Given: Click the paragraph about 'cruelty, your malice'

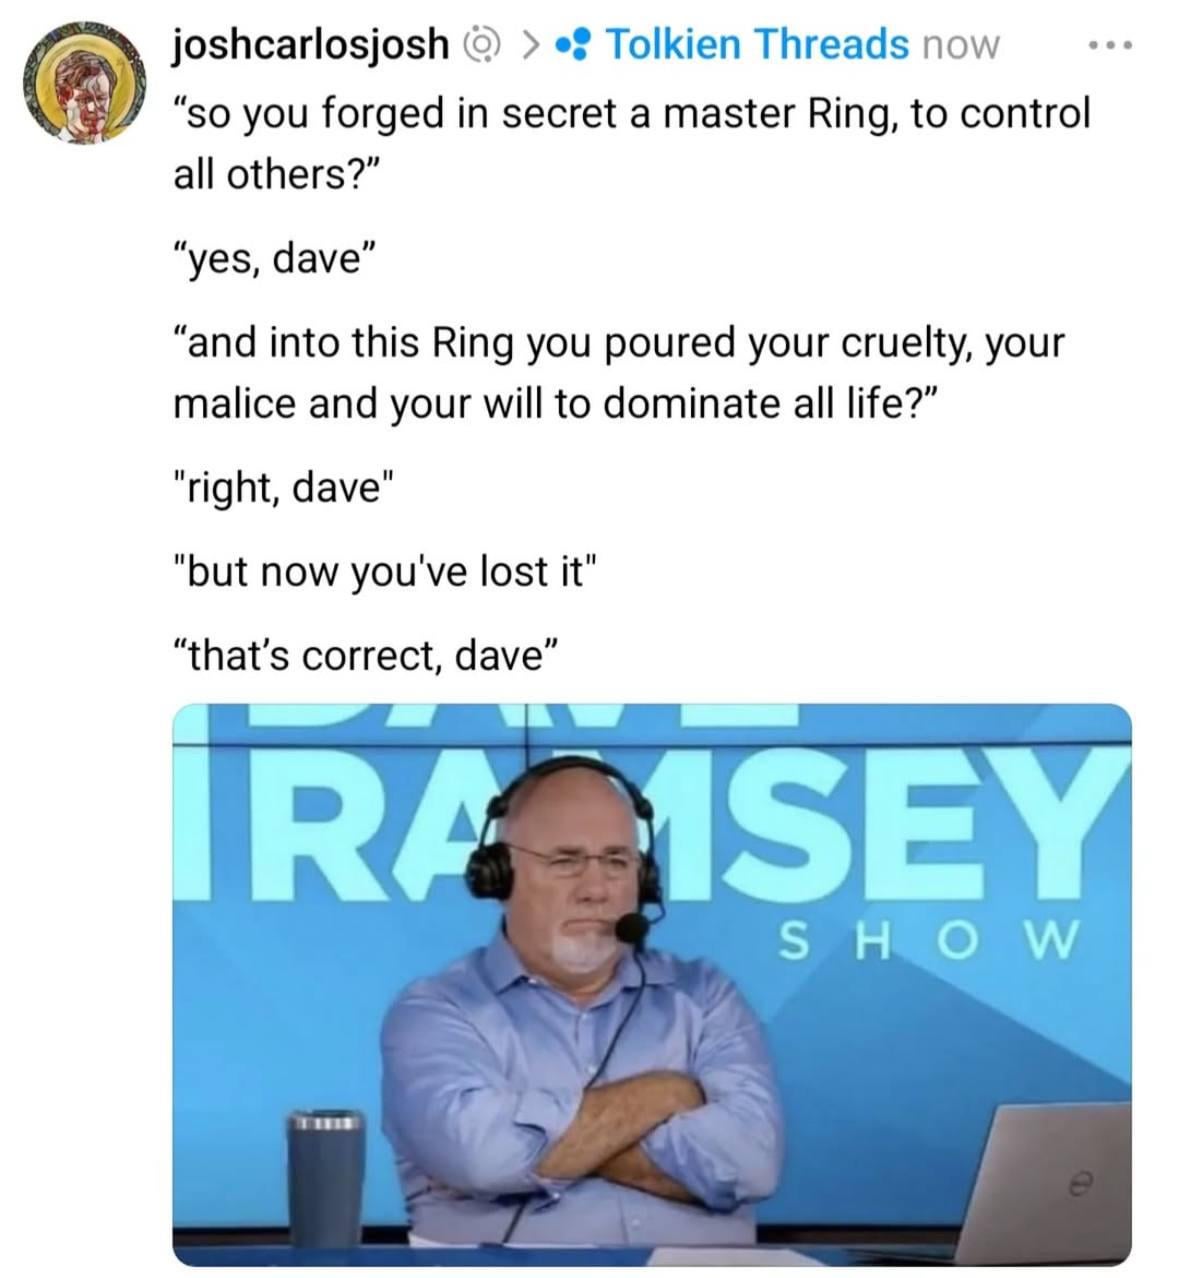Looking at the screenshot, I should coord(619,372).
